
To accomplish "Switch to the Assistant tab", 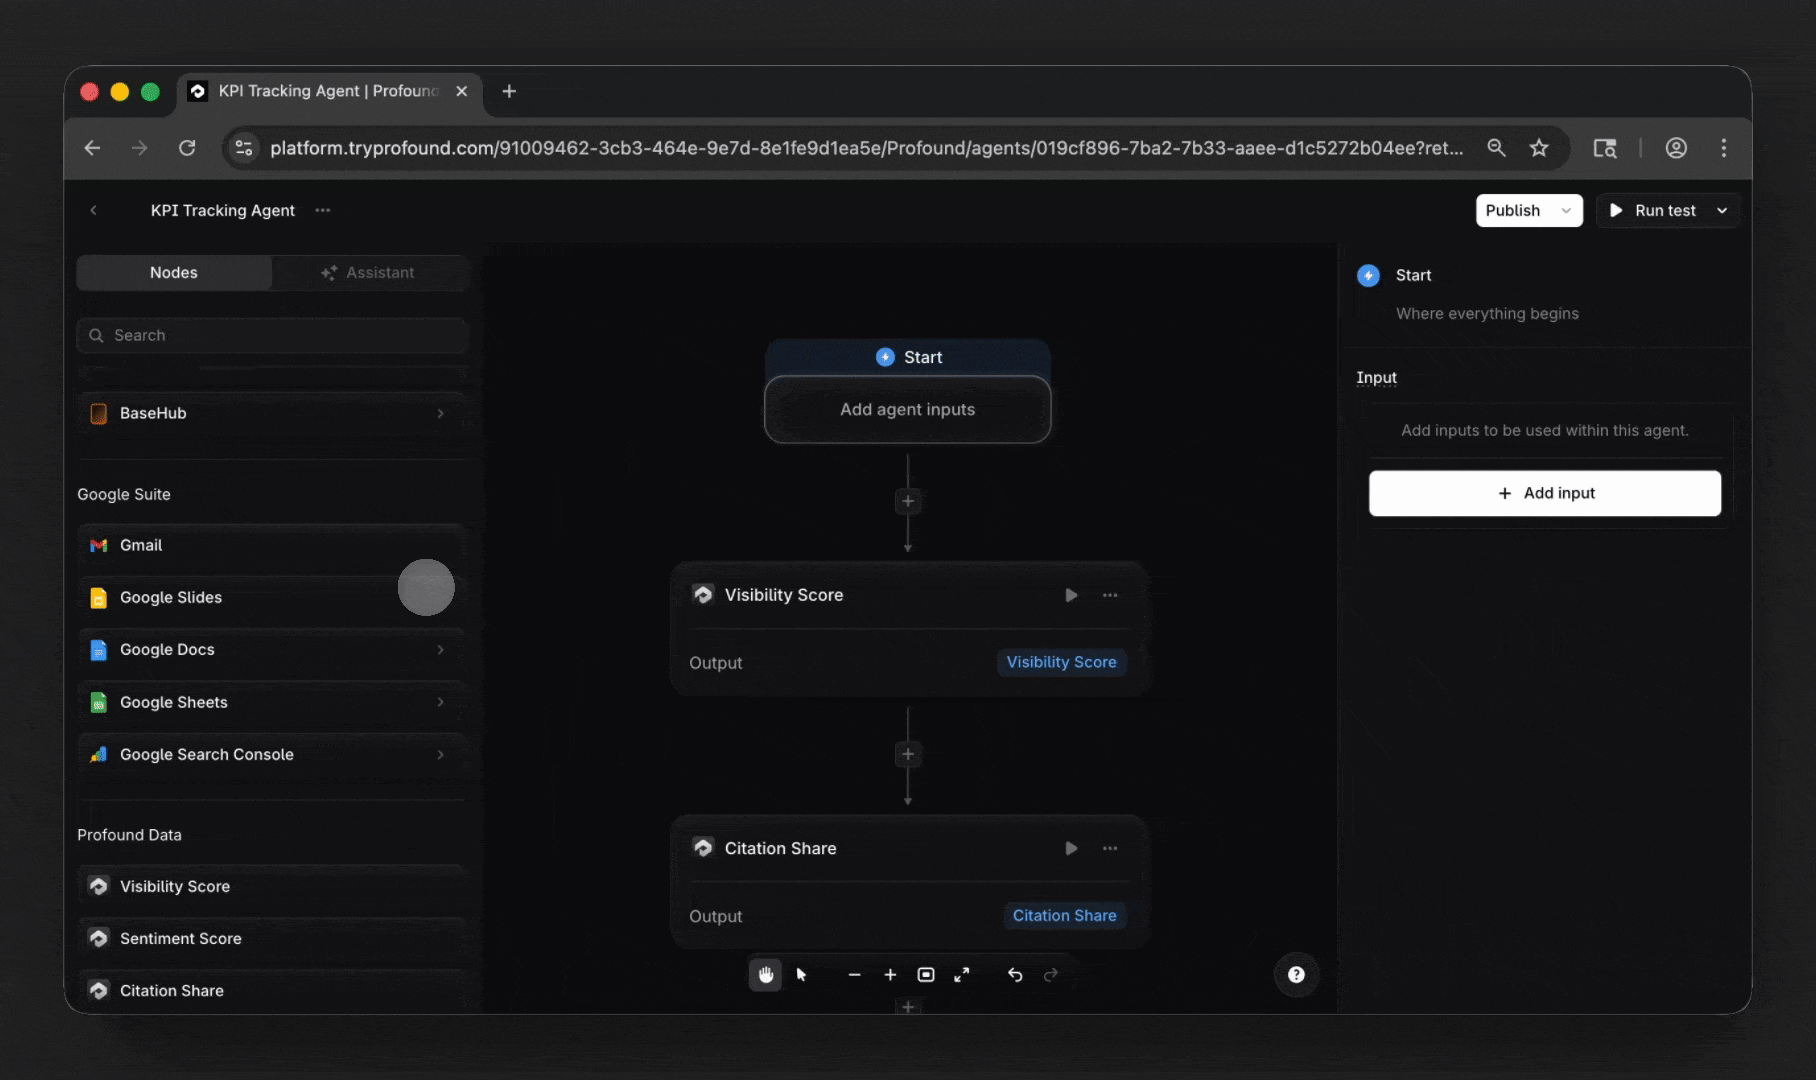I will pos(368,272).
